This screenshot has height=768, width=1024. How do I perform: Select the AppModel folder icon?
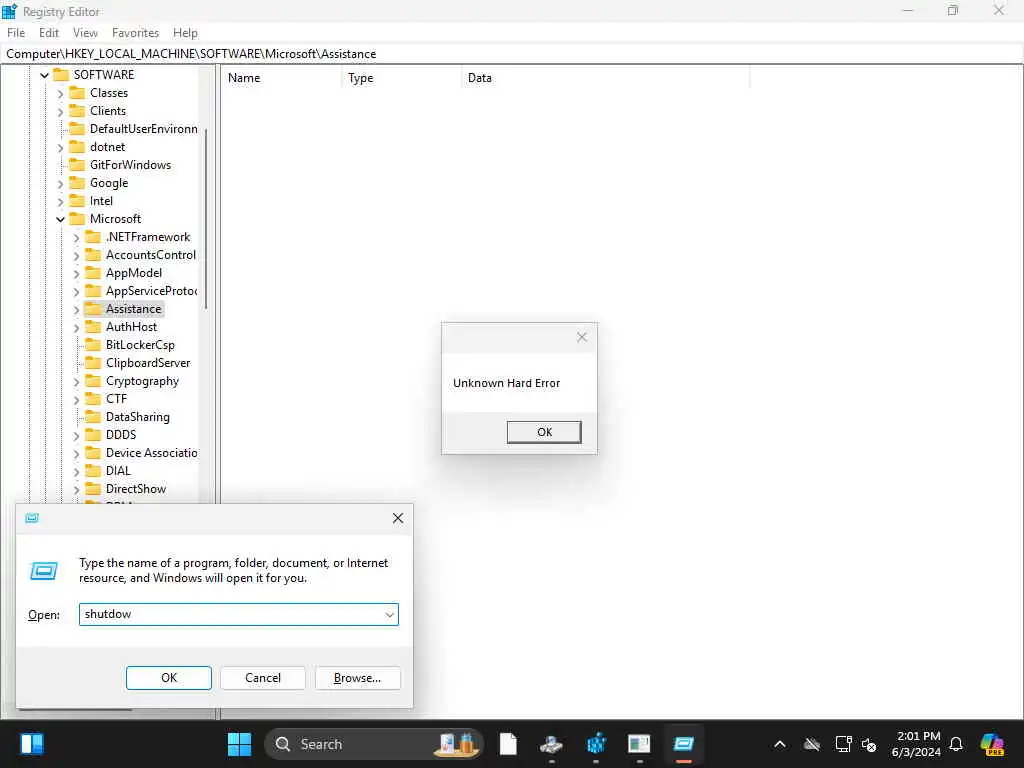[93, 272]
